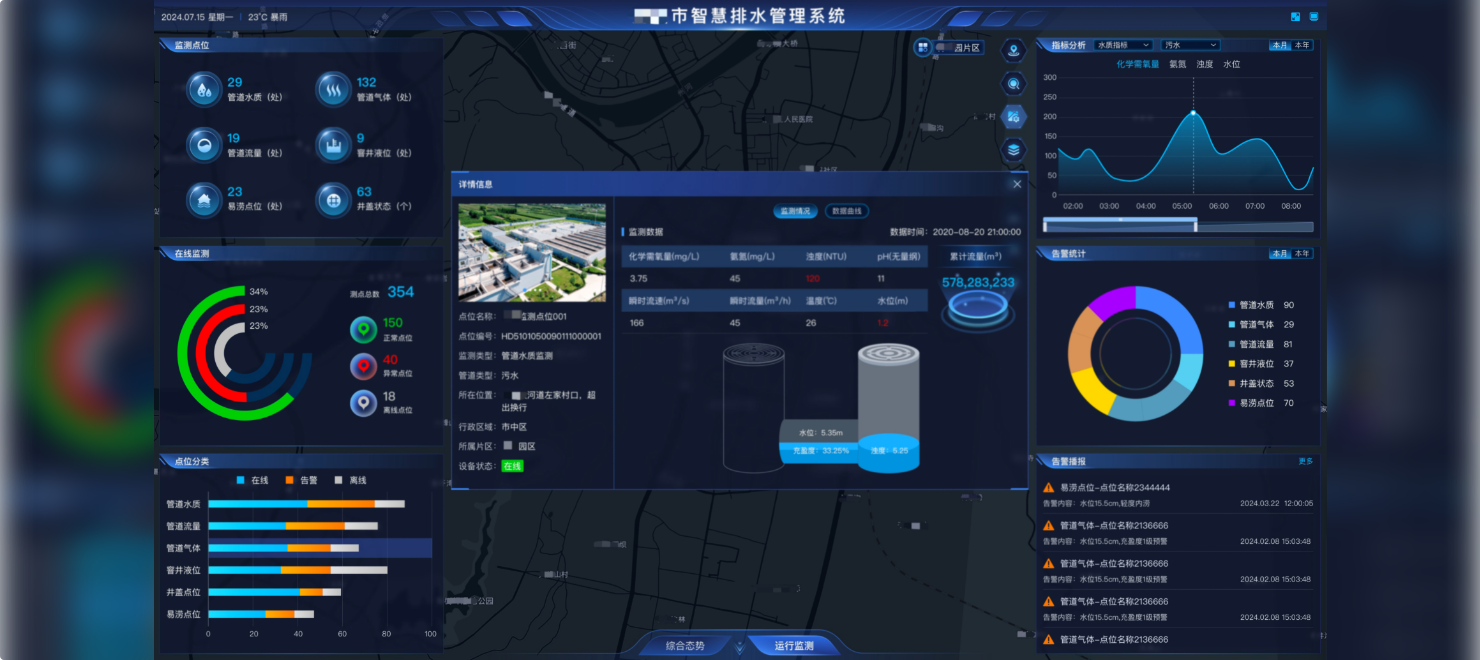Click the 易涝点位 flood point icon
This screenshot has height=660, width=1480.
tap(204, 199)
